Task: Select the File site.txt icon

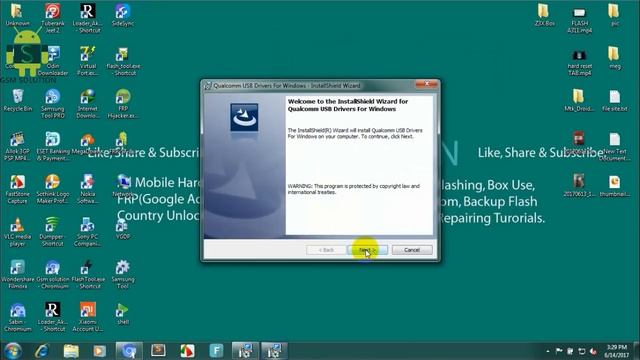Action: tap(614, 101)
